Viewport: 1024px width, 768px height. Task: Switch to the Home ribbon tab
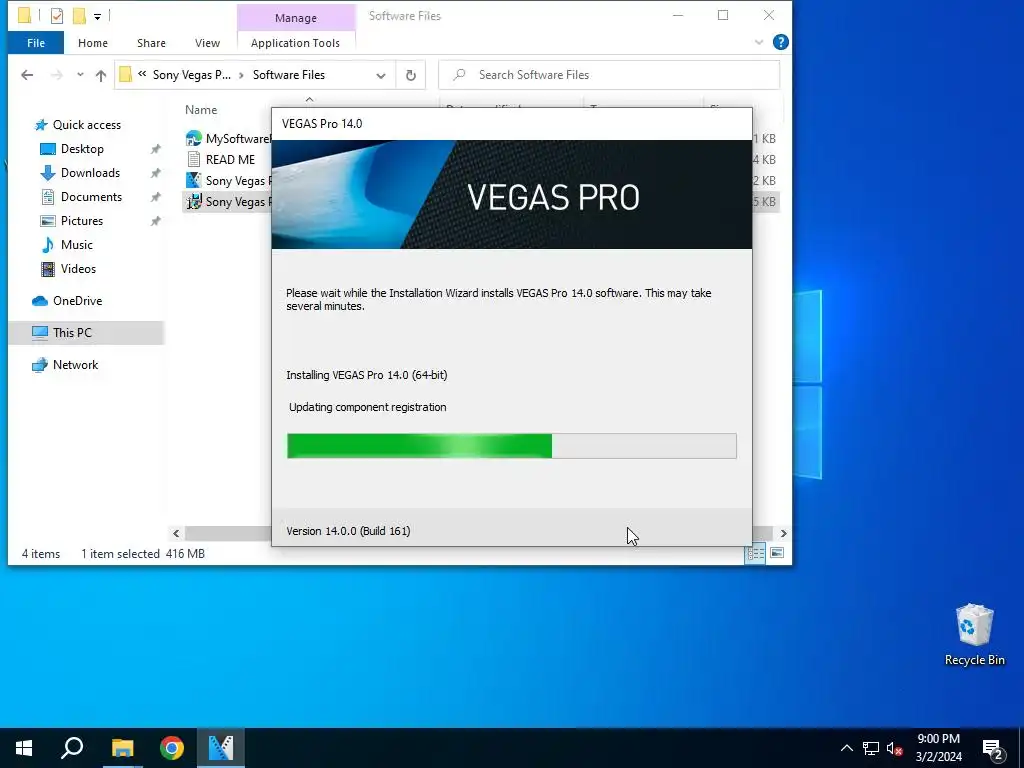click(x=93, y=43)
